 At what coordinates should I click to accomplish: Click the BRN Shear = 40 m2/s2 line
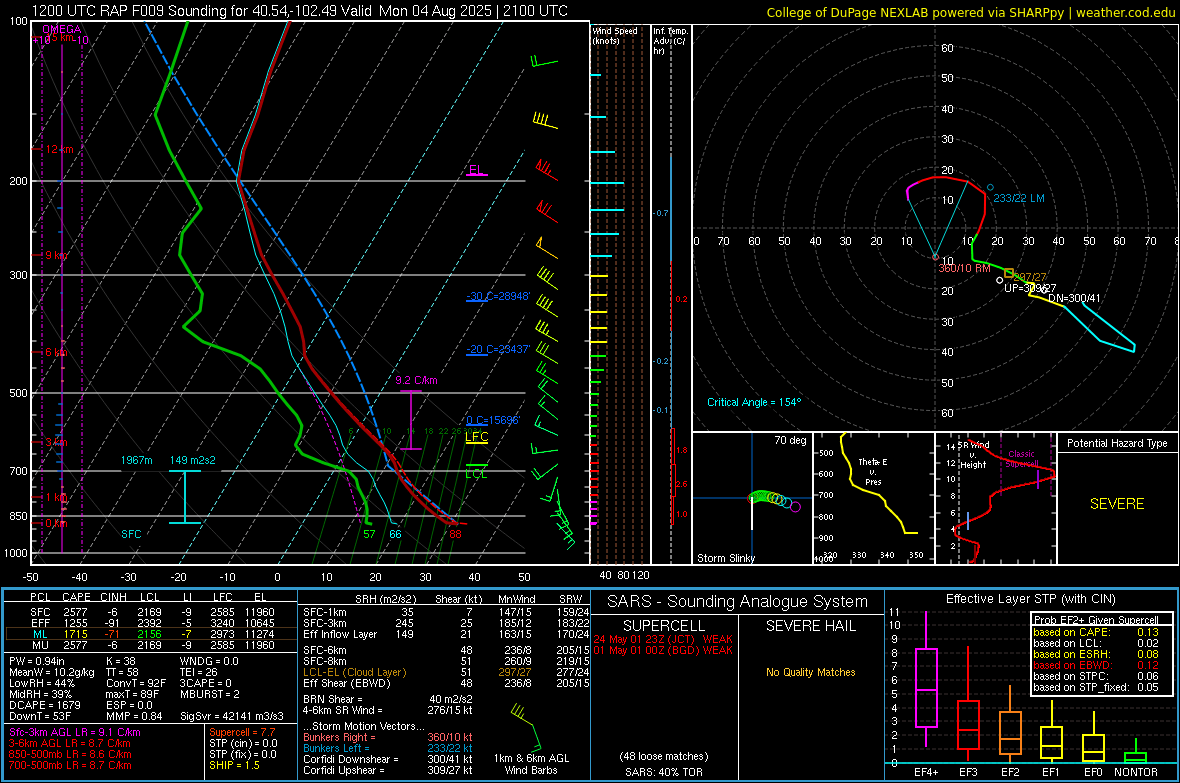[388, 699]
